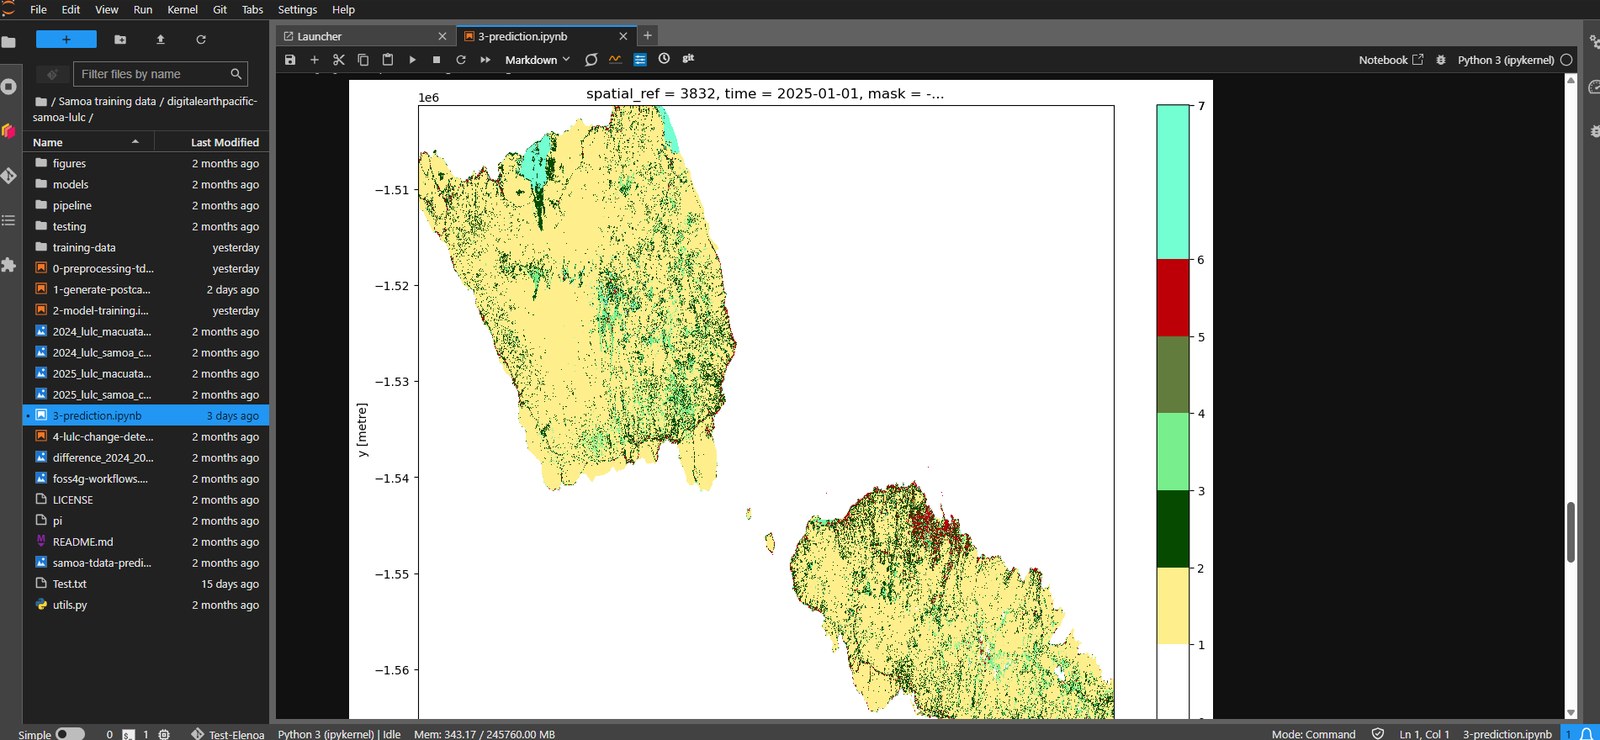The image size is (1600, 740).
Task: Show the table of contents sidebar
Action: [x=9, y=220]
